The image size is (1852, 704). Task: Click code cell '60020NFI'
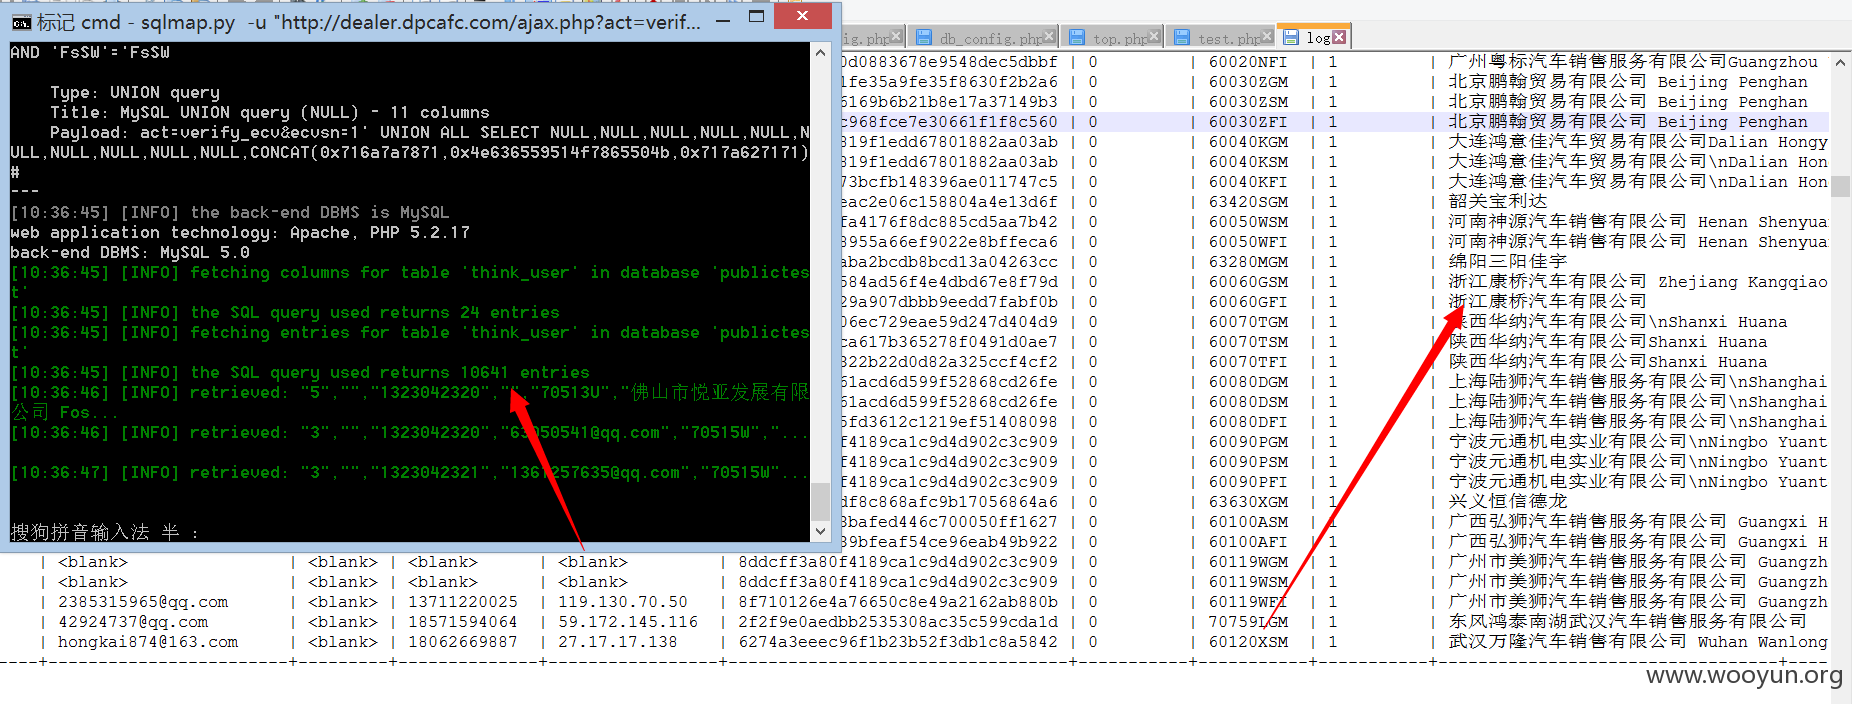(1248, 62)
